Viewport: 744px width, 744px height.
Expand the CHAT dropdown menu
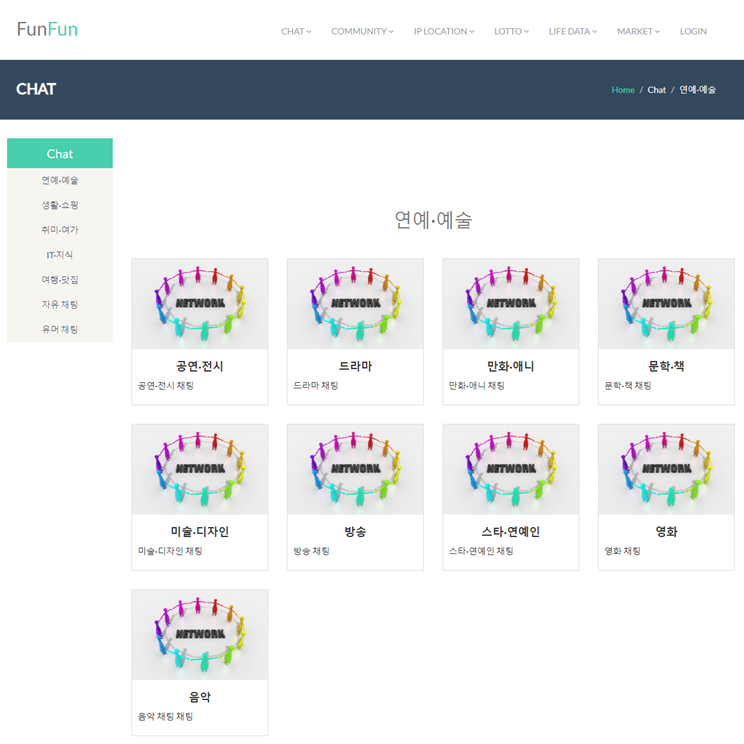click(296, 31)
